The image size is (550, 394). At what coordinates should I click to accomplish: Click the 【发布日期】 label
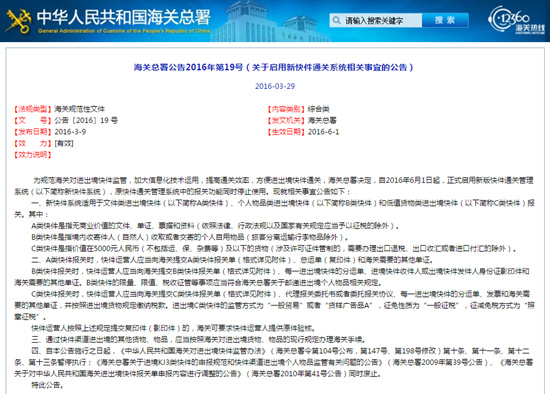coord(33,132)
